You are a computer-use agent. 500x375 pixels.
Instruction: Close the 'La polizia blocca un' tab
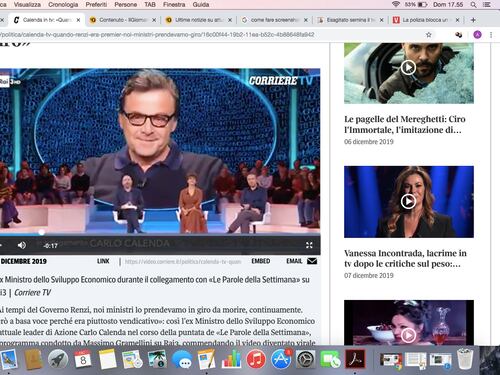457,20
